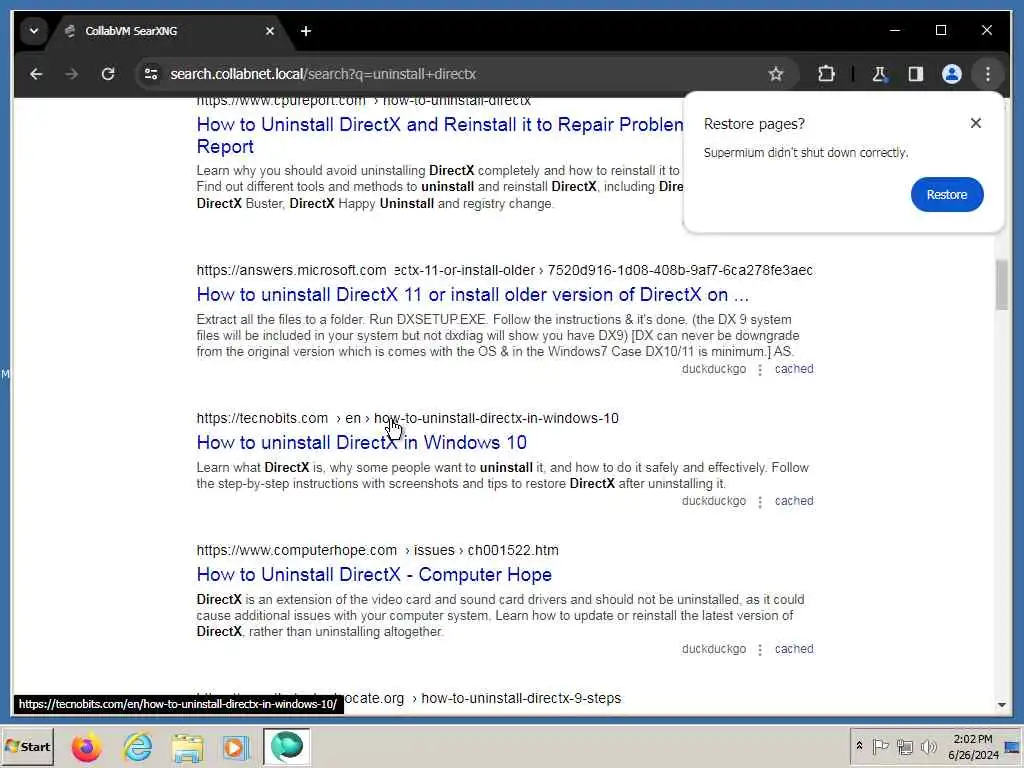
Task: Click the scrollbar down arrow
Action: point(1002,705)
